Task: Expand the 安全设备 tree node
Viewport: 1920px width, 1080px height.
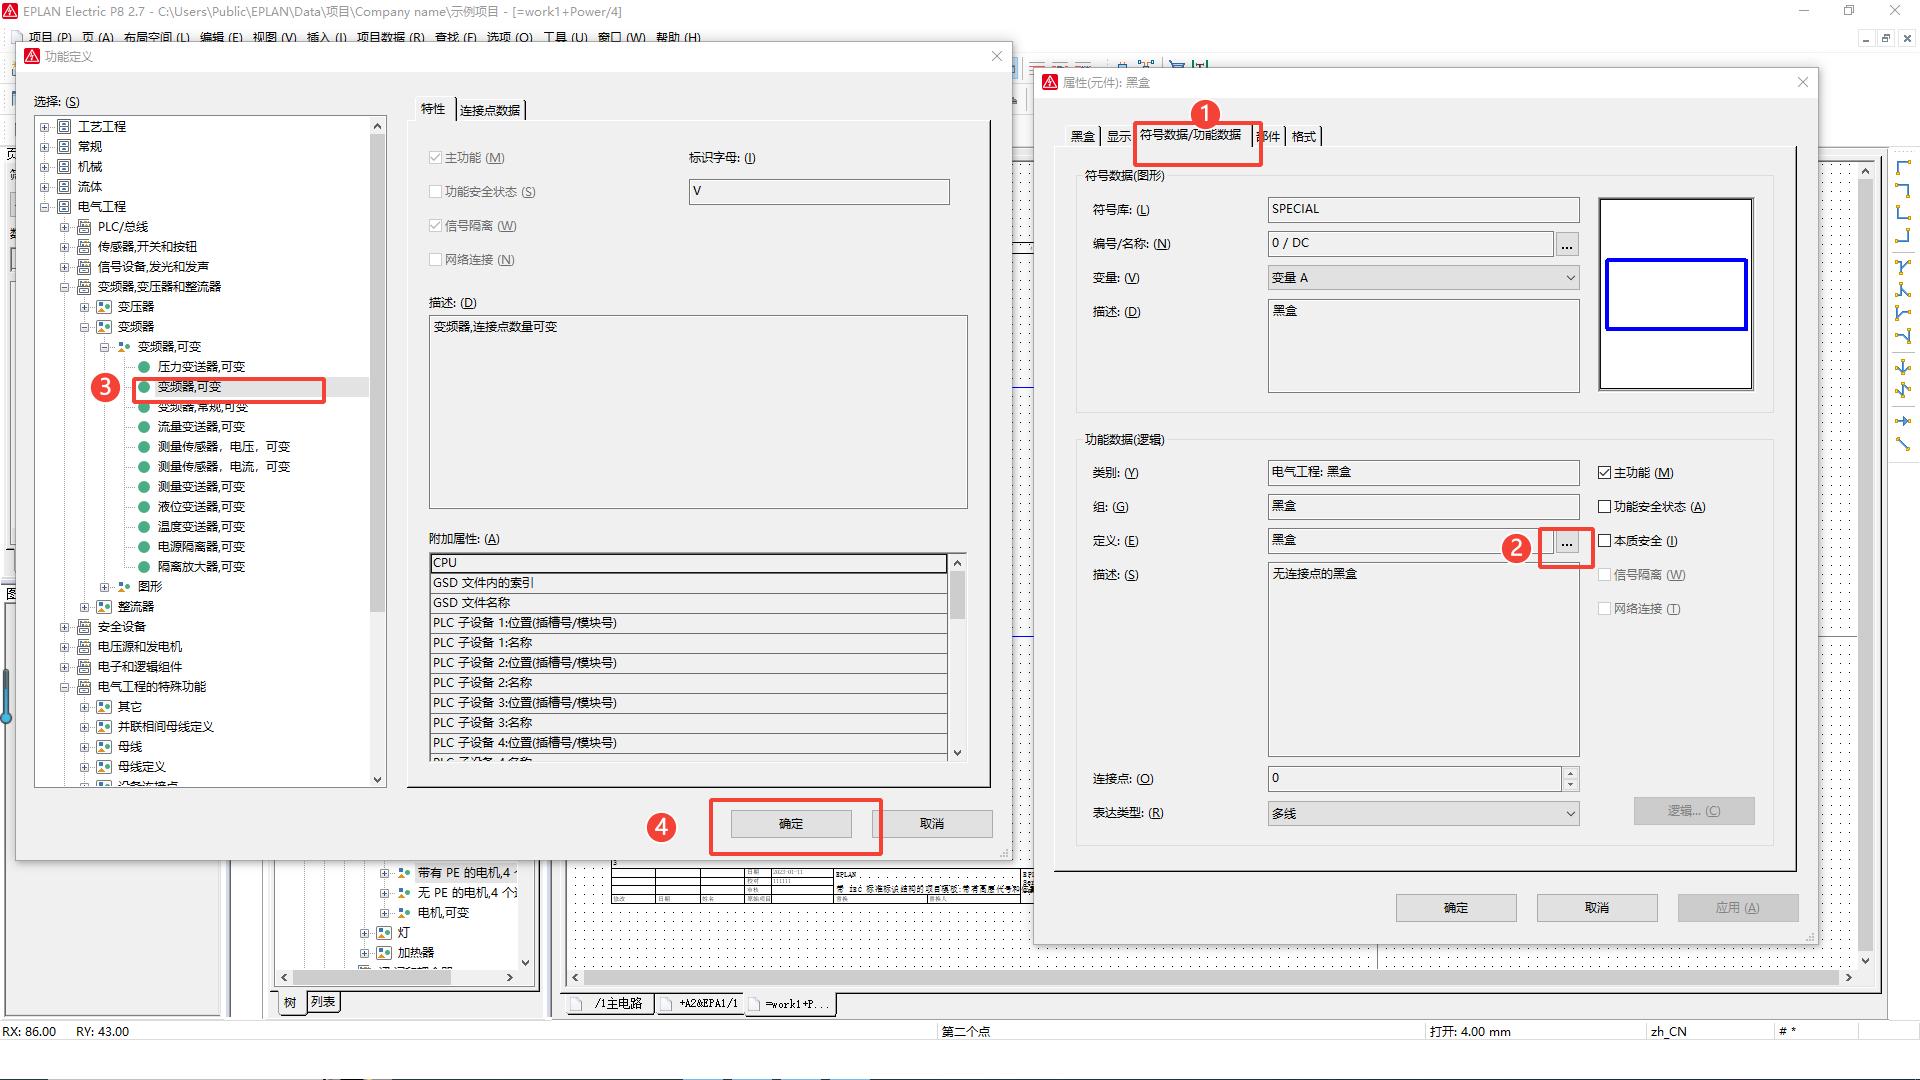Action: [65, 627]
